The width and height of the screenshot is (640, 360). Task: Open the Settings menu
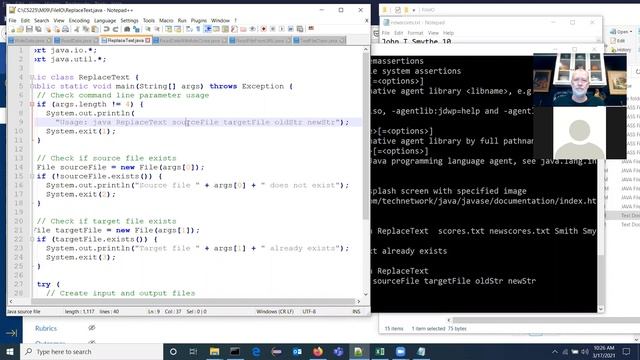[x=129, y=20]
